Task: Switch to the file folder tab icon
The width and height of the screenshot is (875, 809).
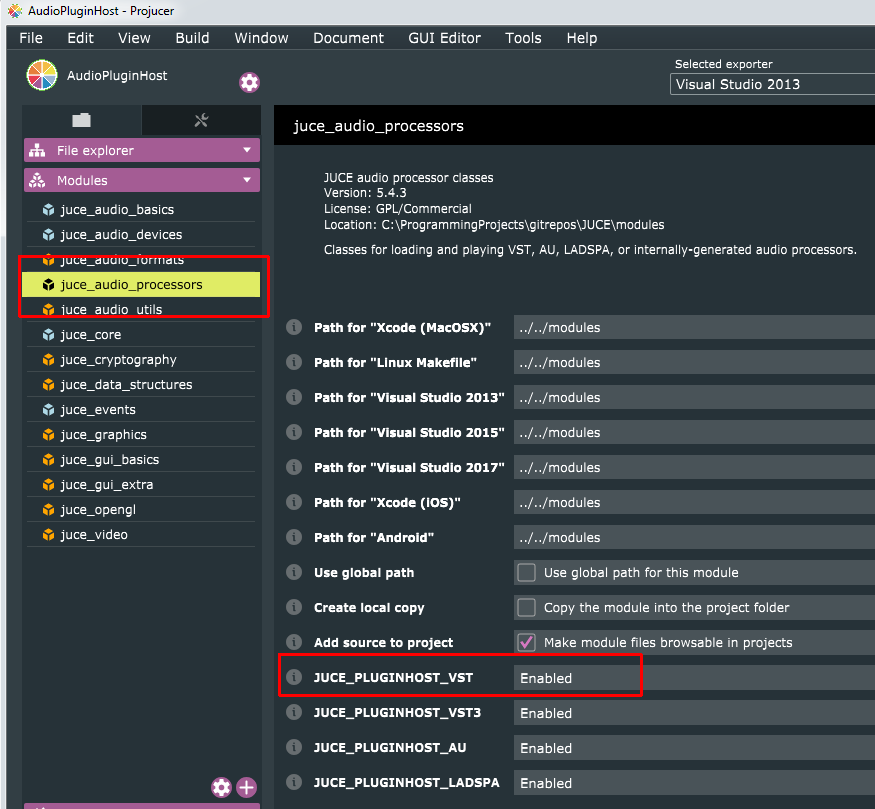Action: tap(81, 120)
